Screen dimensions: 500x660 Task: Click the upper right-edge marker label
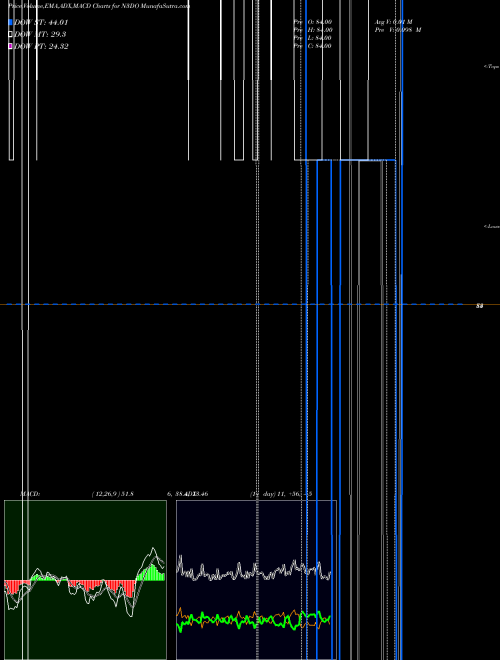[x=492, y=67]
